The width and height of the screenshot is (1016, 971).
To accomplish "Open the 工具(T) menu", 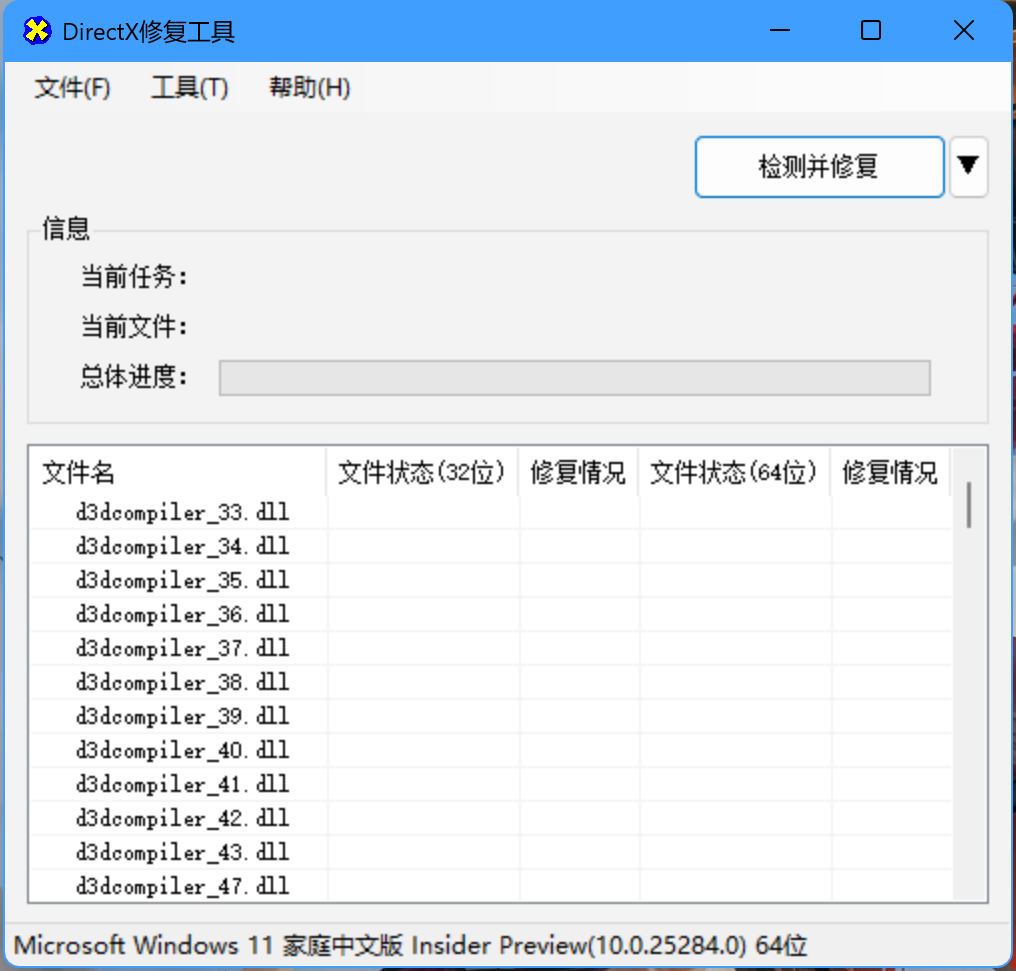I will coord(190,87).
